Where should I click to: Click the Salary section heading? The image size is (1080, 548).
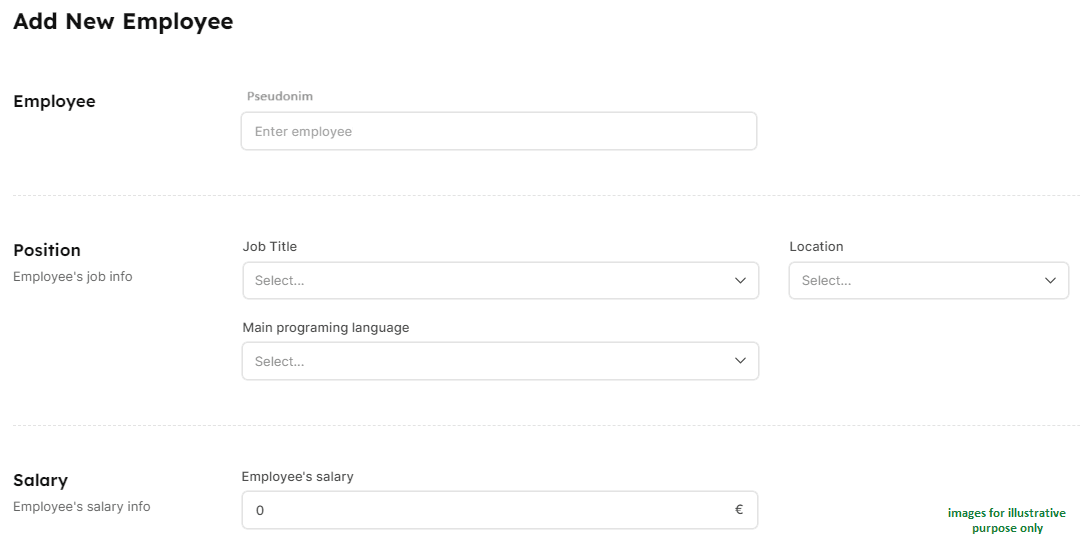tap(41, 480)
